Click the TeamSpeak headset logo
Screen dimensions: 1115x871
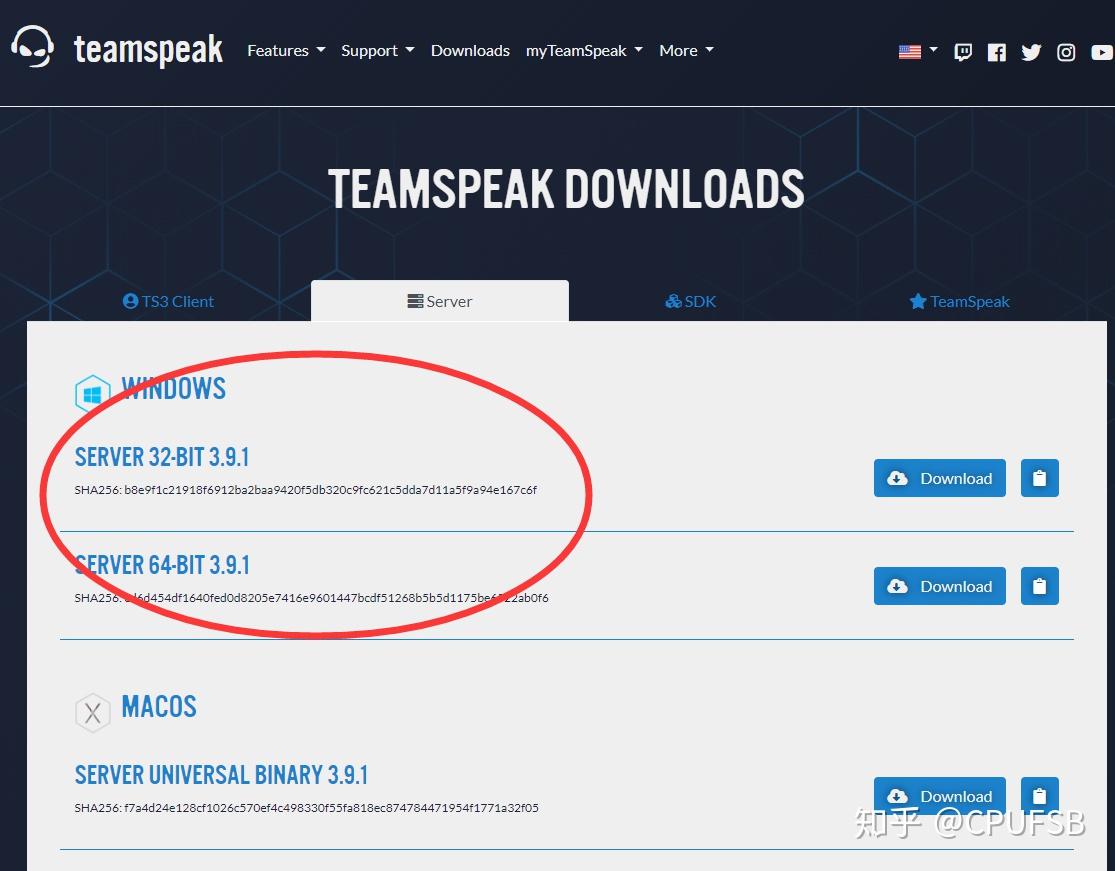point(33,47)
